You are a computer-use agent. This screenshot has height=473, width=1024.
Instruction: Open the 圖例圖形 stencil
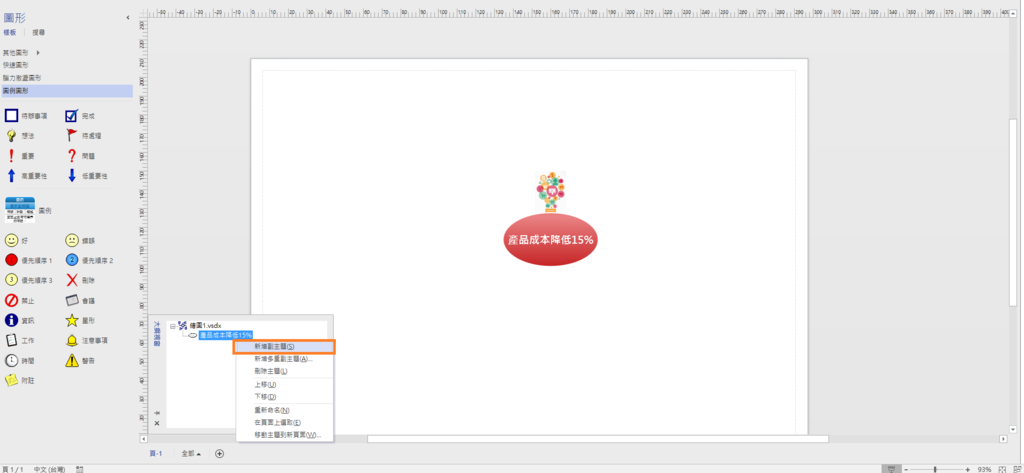[x=67, y=91]
